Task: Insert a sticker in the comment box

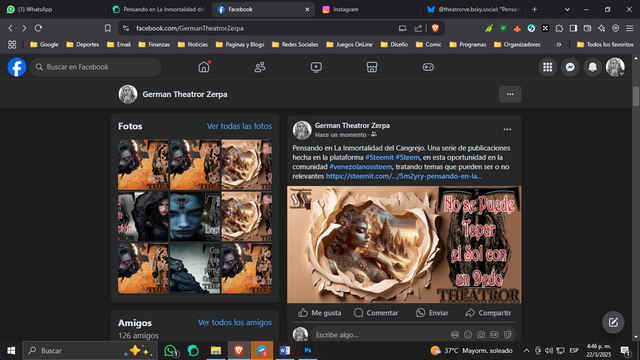Action: (507, 335)
